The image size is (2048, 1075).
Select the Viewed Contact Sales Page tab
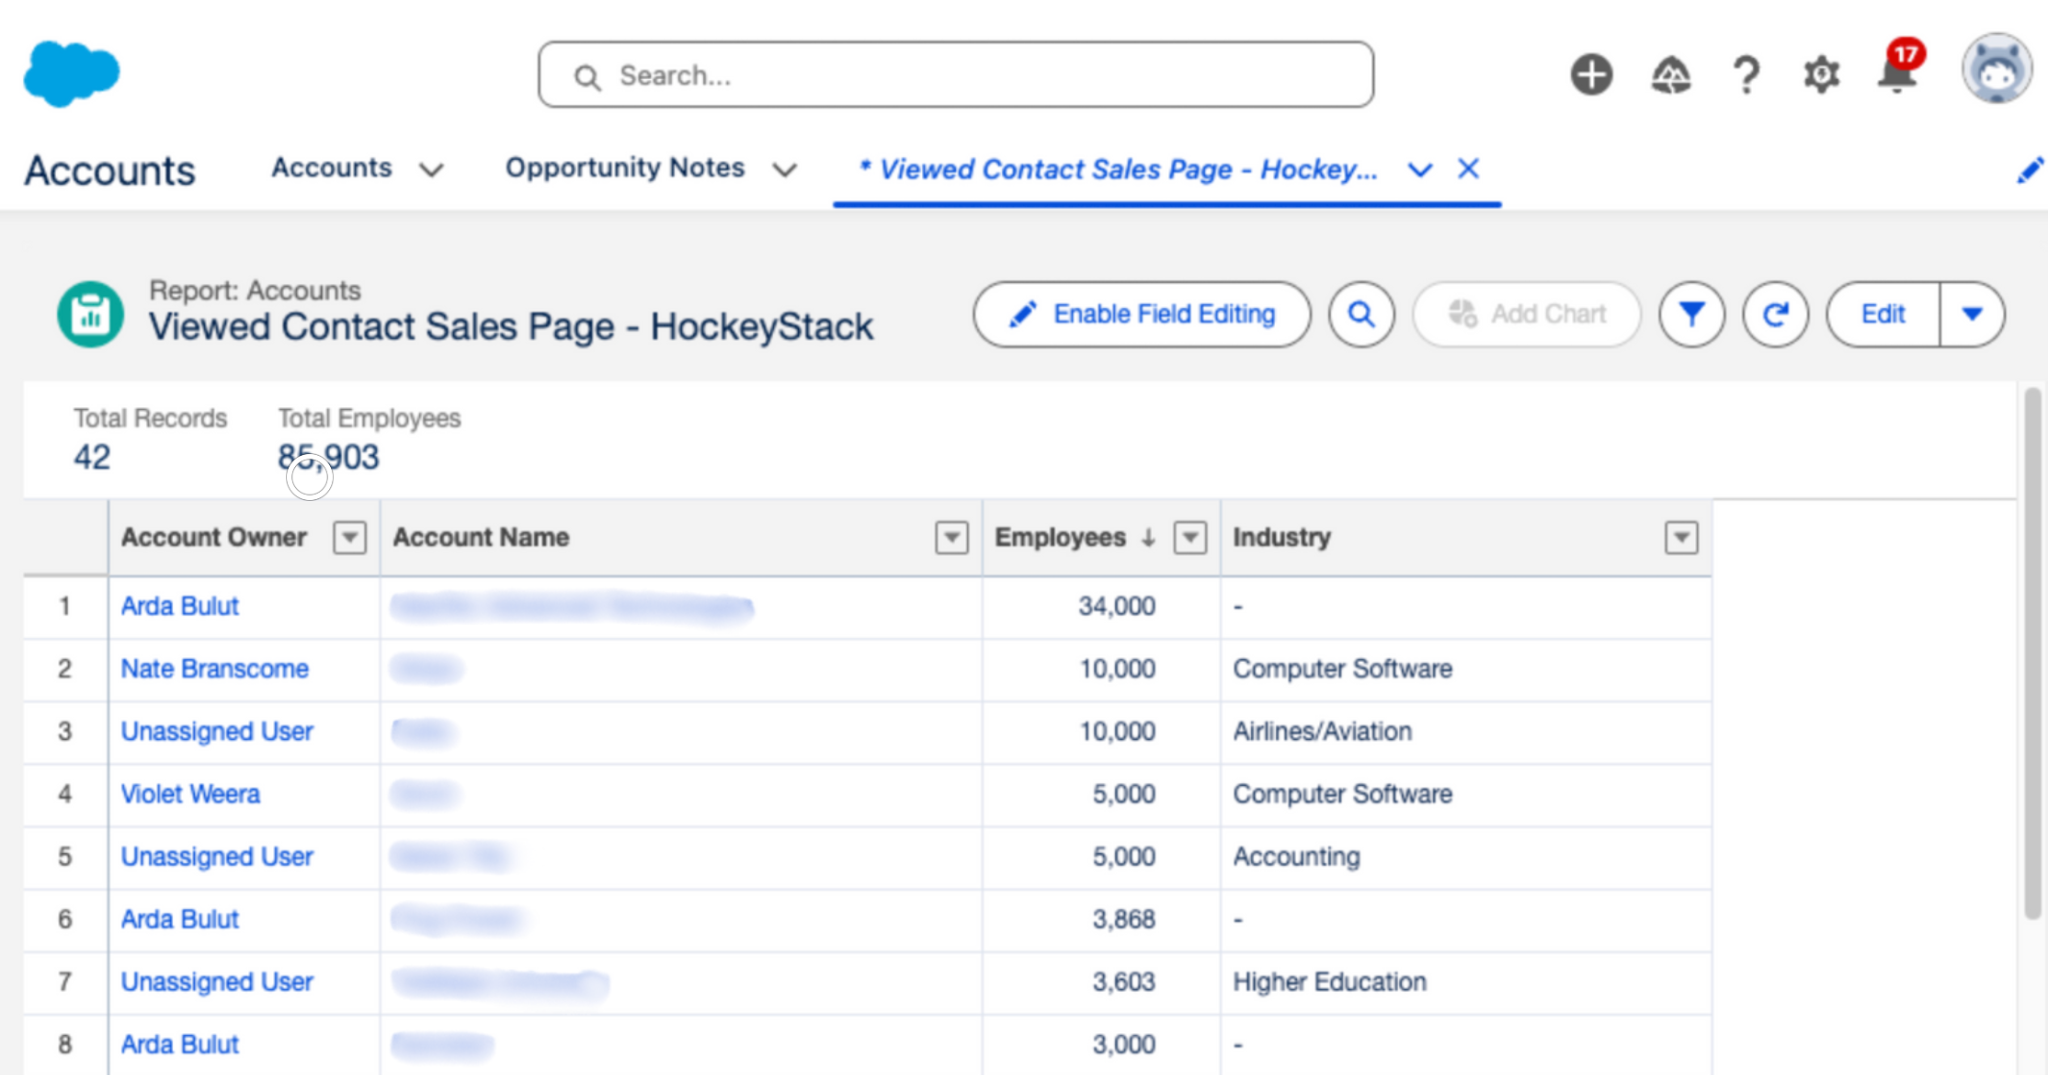[x=1119, y=170]
